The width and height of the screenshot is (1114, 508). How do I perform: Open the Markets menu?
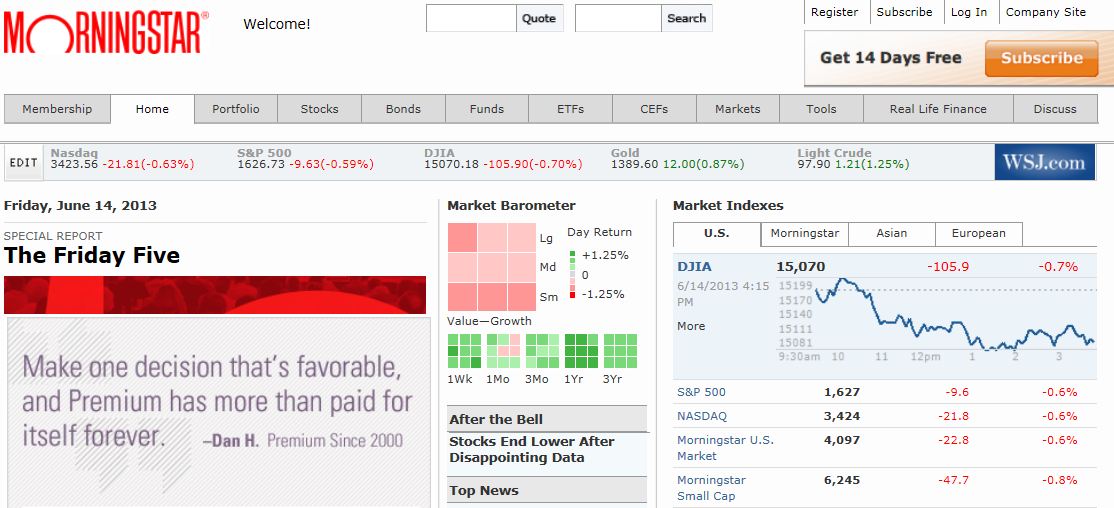737,109
